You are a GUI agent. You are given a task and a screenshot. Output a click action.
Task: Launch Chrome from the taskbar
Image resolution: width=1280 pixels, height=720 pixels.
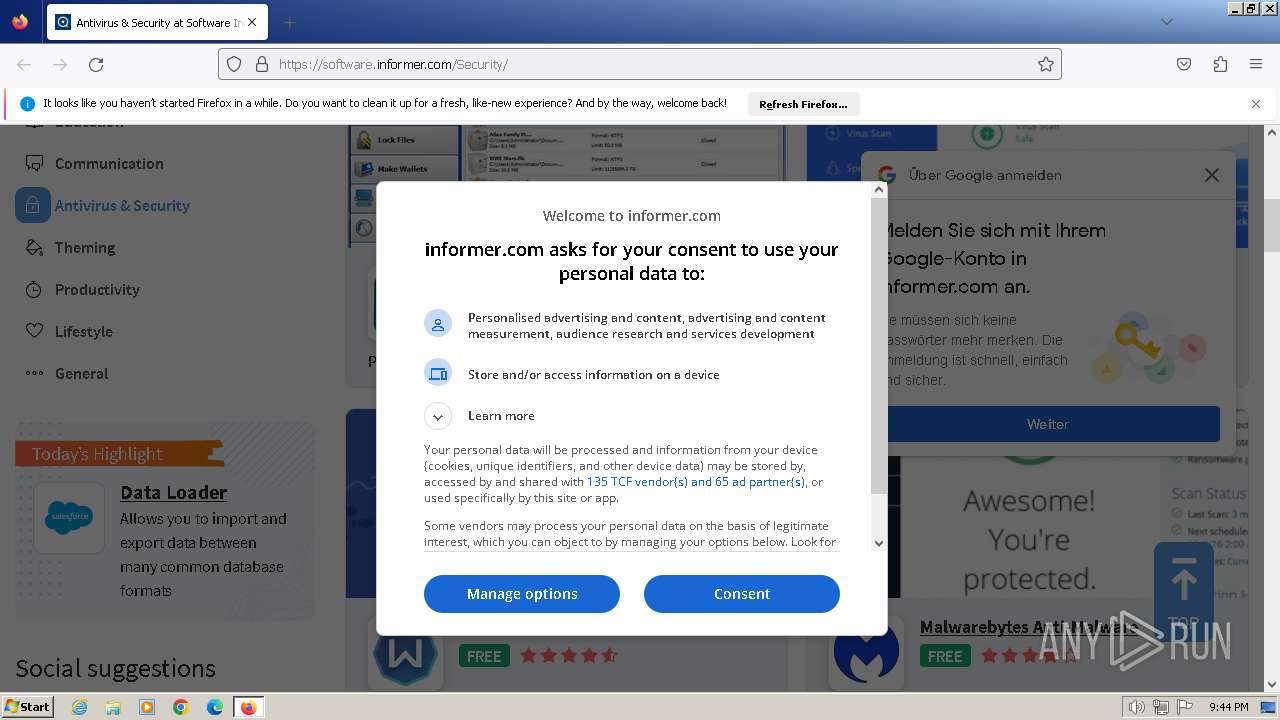tap(181, 707)
